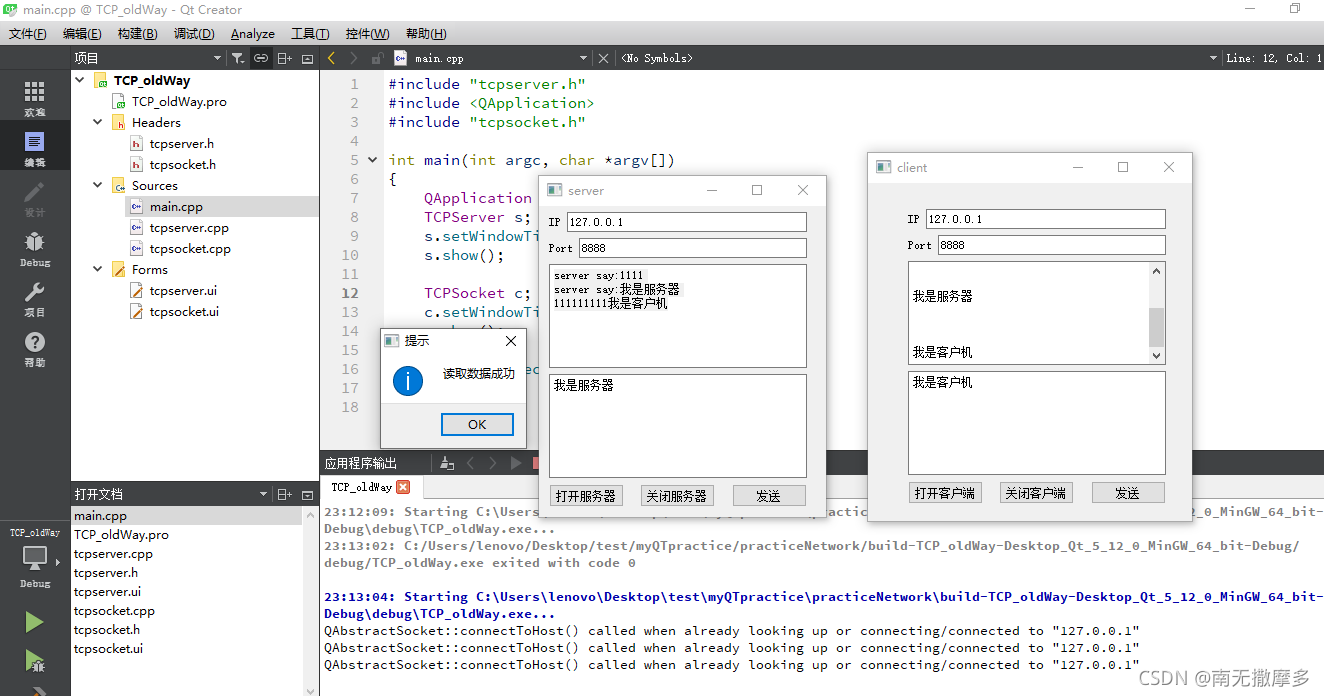The height and width of the screenshot is (696, 1324).
Task: Open the project view type dropdown
Action: pos(219,58)
